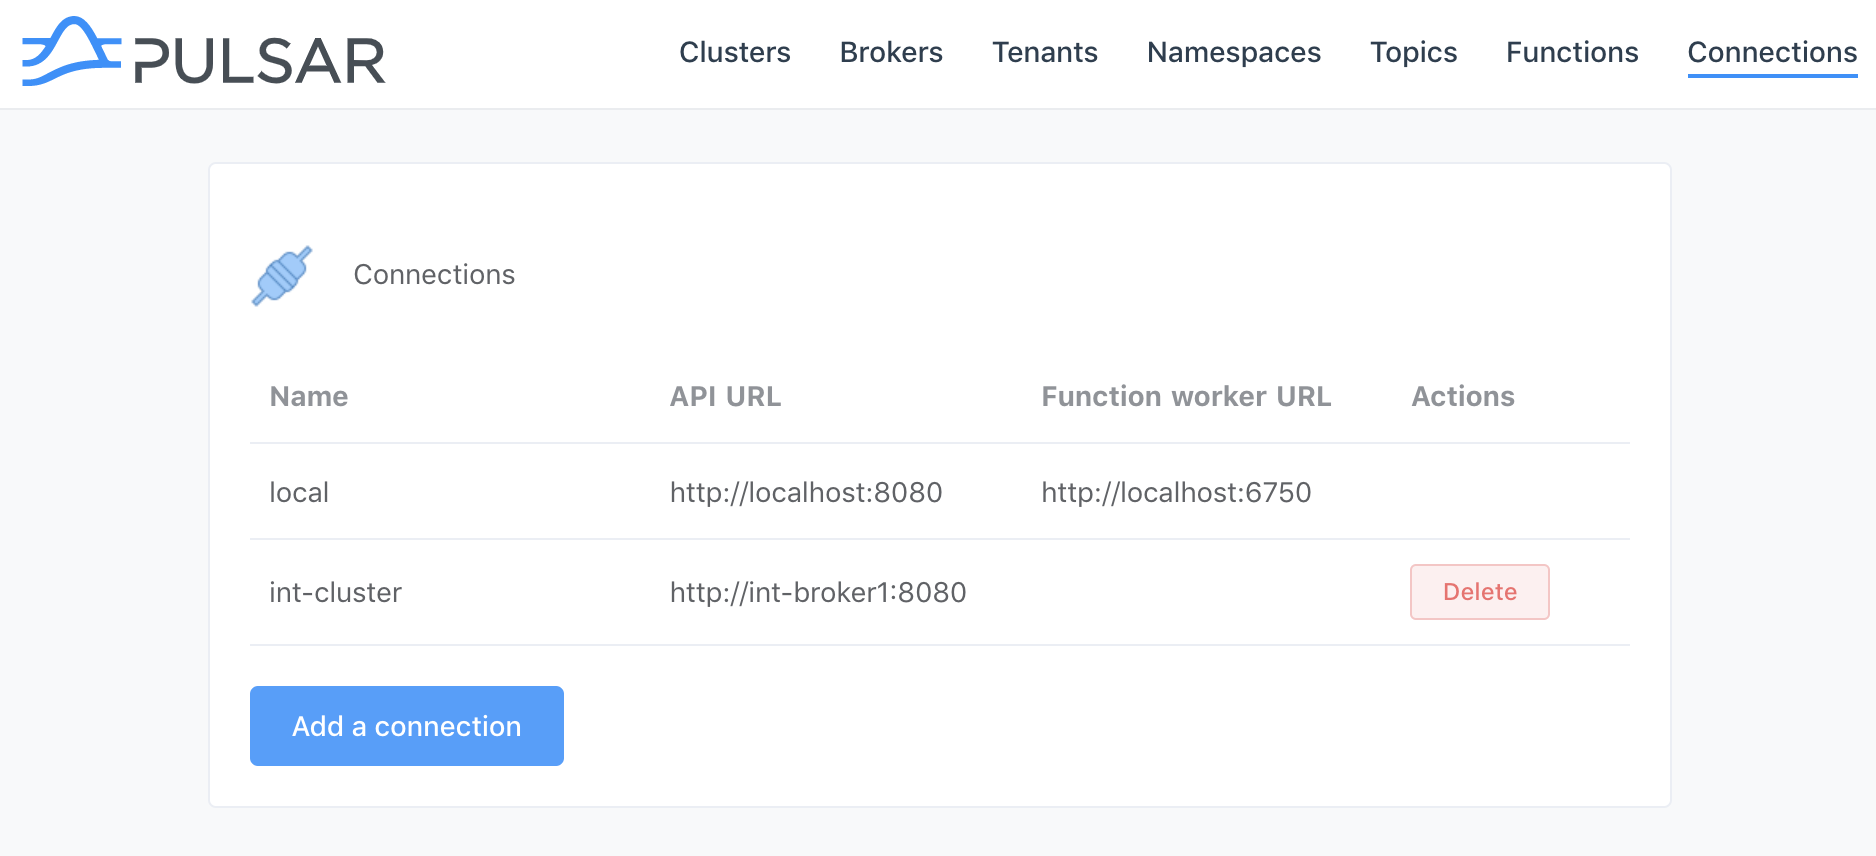This screenshot has width=1876, height=856.
Task: Click the http://localhost:6750 function worker URL
Action: [x=1176, y=492]
